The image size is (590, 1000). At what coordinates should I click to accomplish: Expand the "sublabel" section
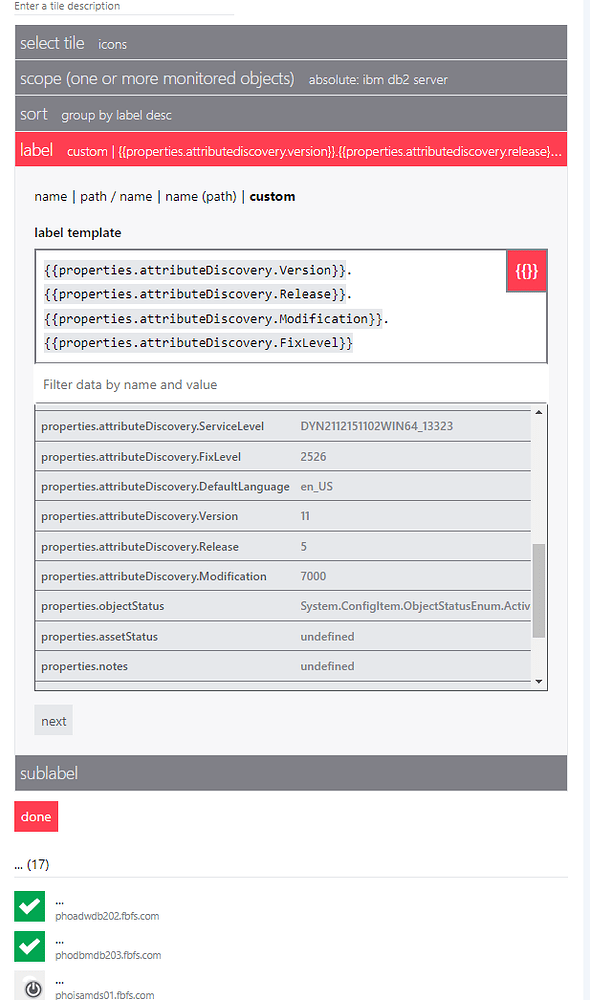coord(45,772)
